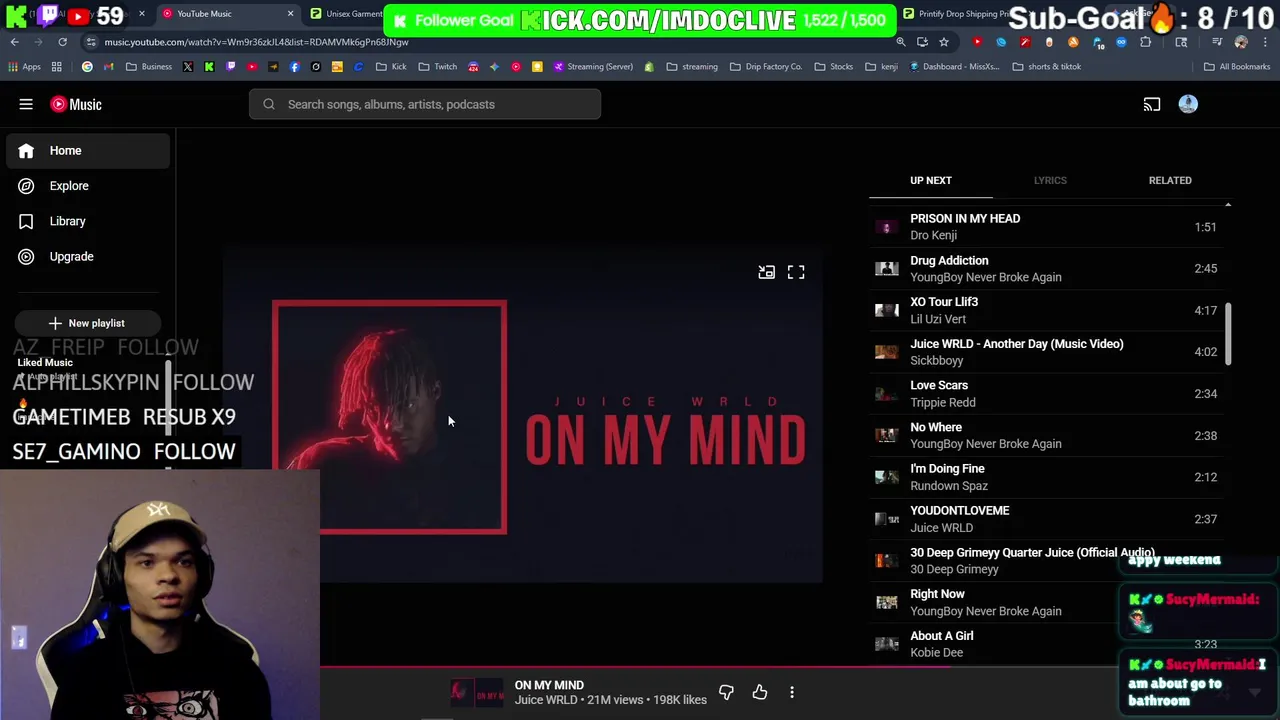Click the browser Back arrow

tap(14, 42)
